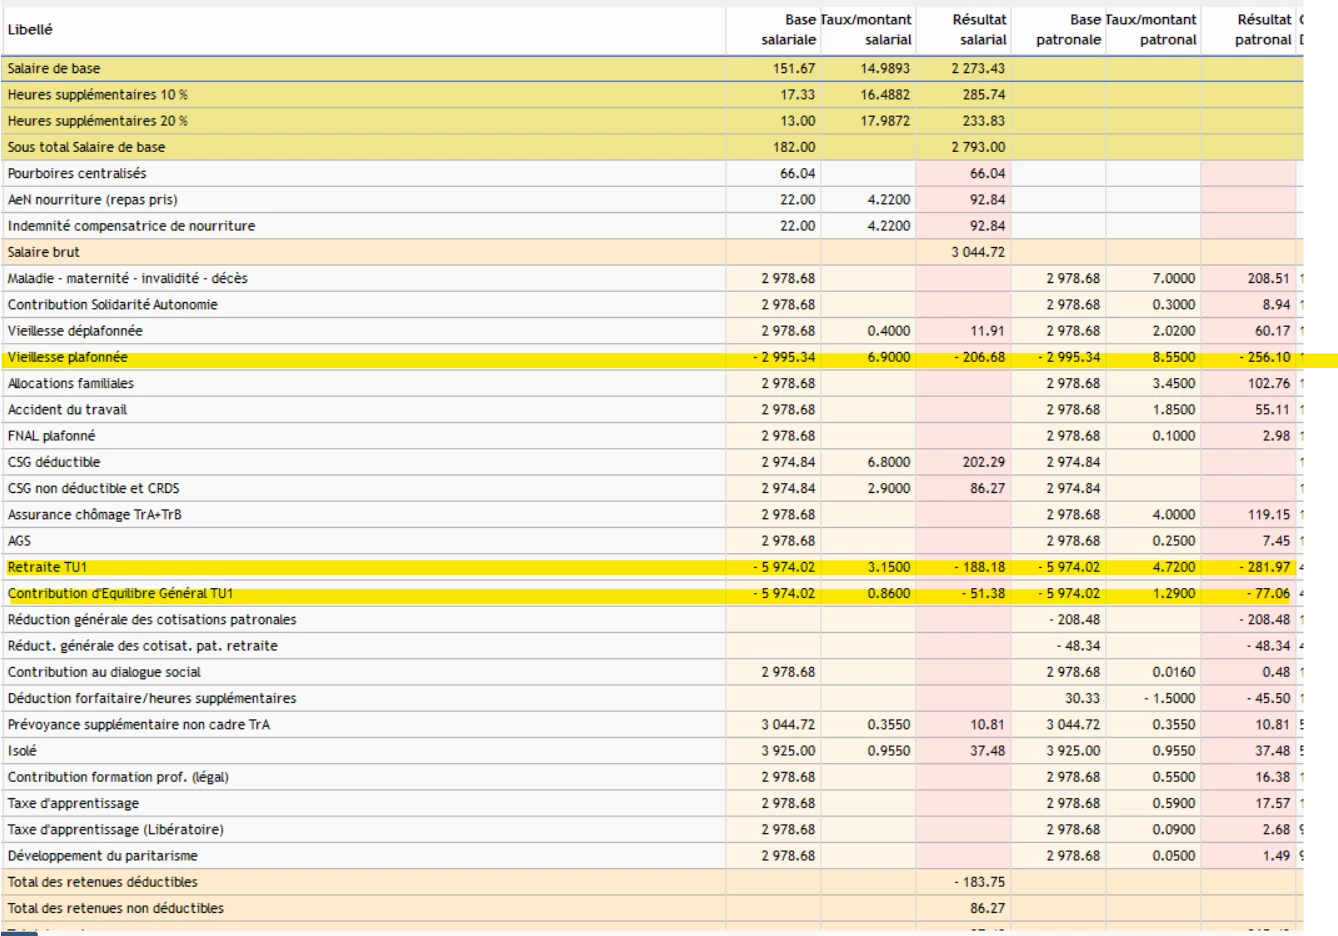Click the Retraite TU1 salarial rate 3.1500
This screenshot has width=1338, height=936.
(x=887, y=568)
